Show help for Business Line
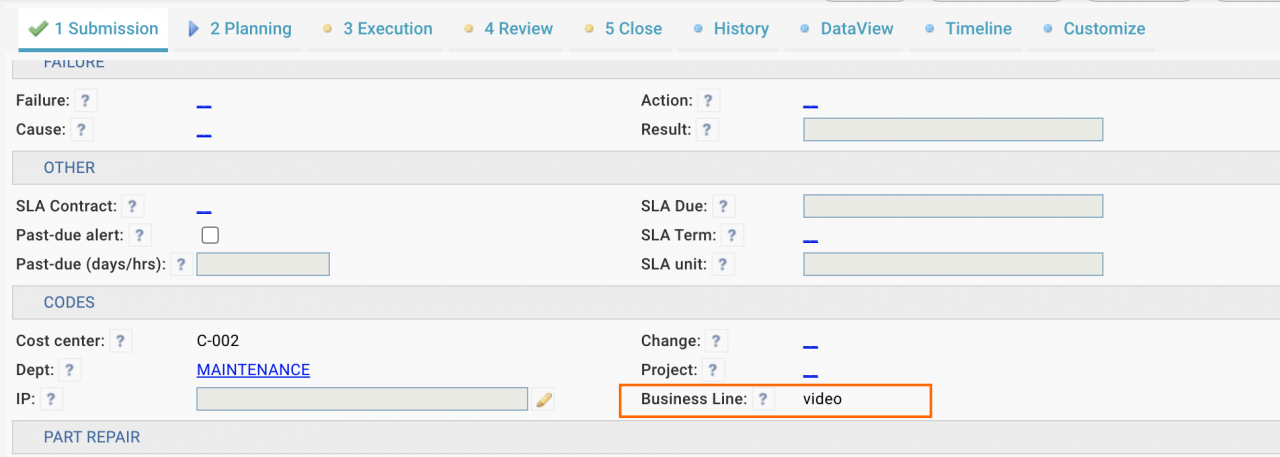The image size is (1280, 457). (763, 399)
